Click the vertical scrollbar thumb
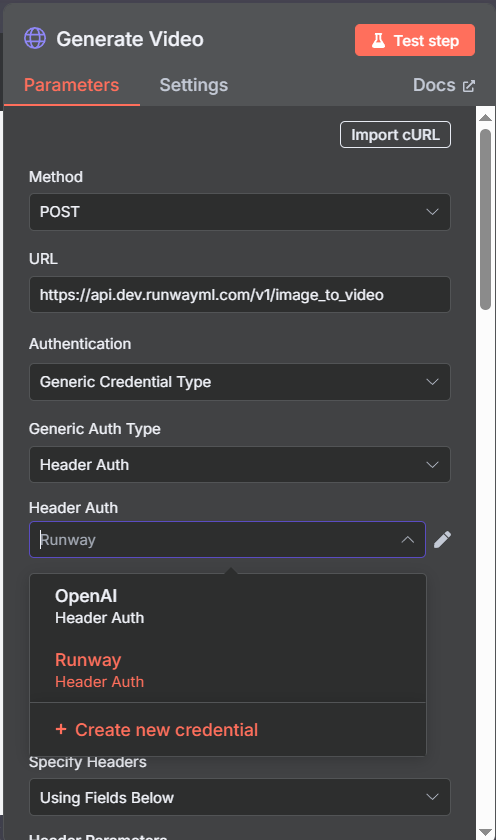The height and width of the screenshot is (840, 496). click(485, 219)
